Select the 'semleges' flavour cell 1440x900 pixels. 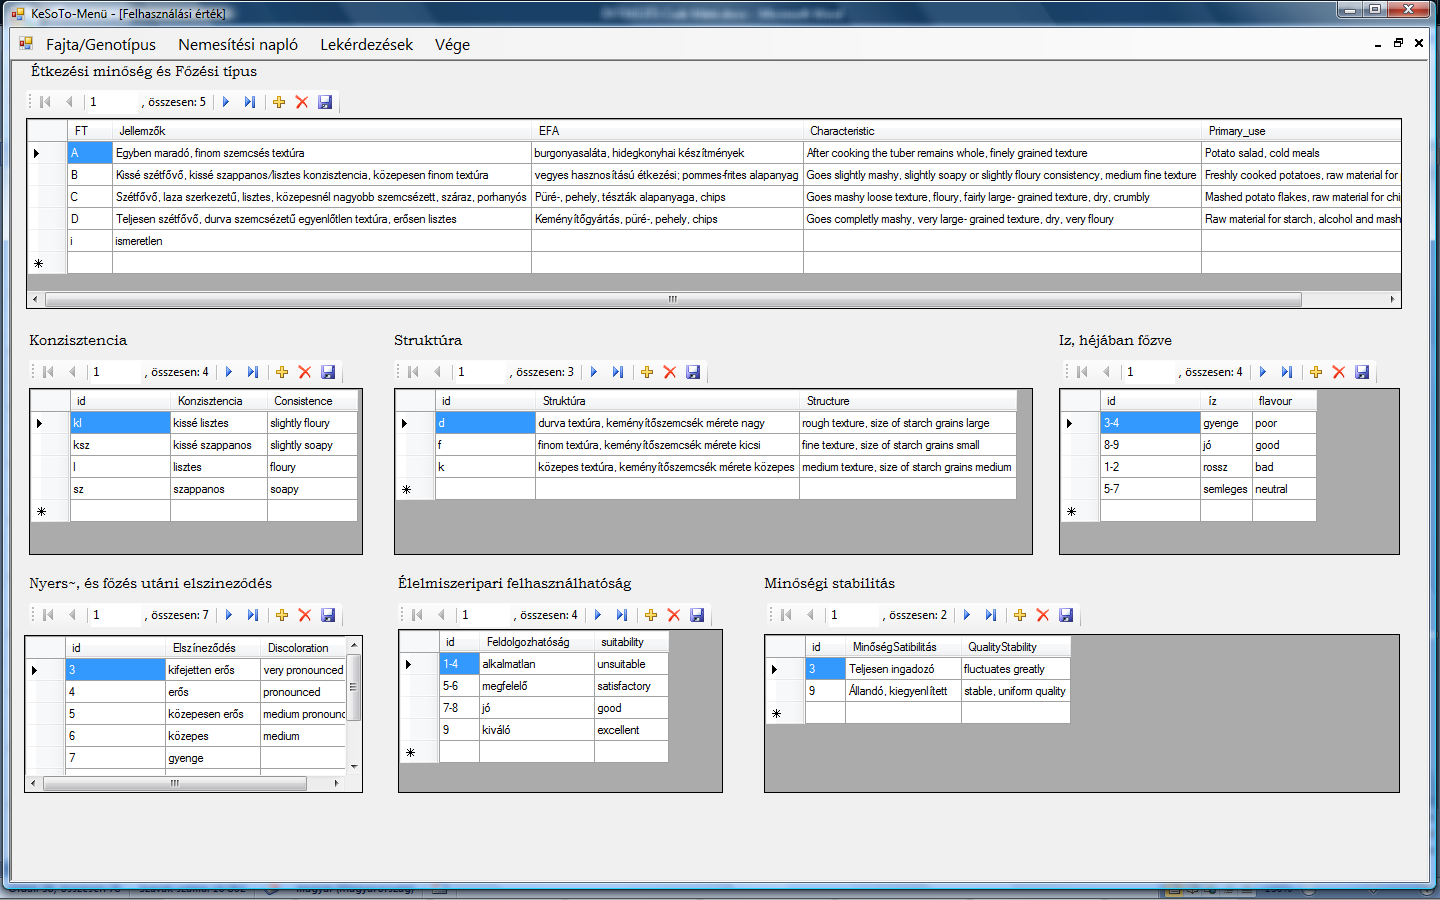(x=1226, y=489)
